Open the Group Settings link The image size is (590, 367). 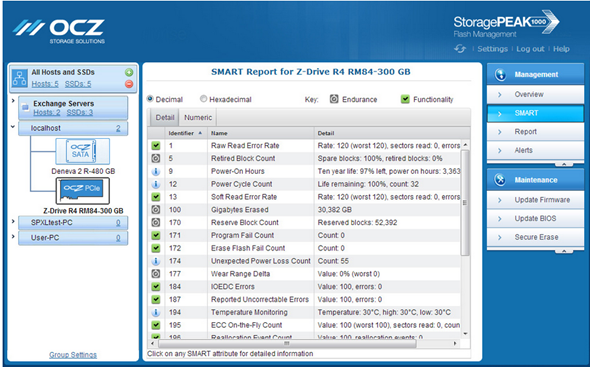[x=73, y=355]
